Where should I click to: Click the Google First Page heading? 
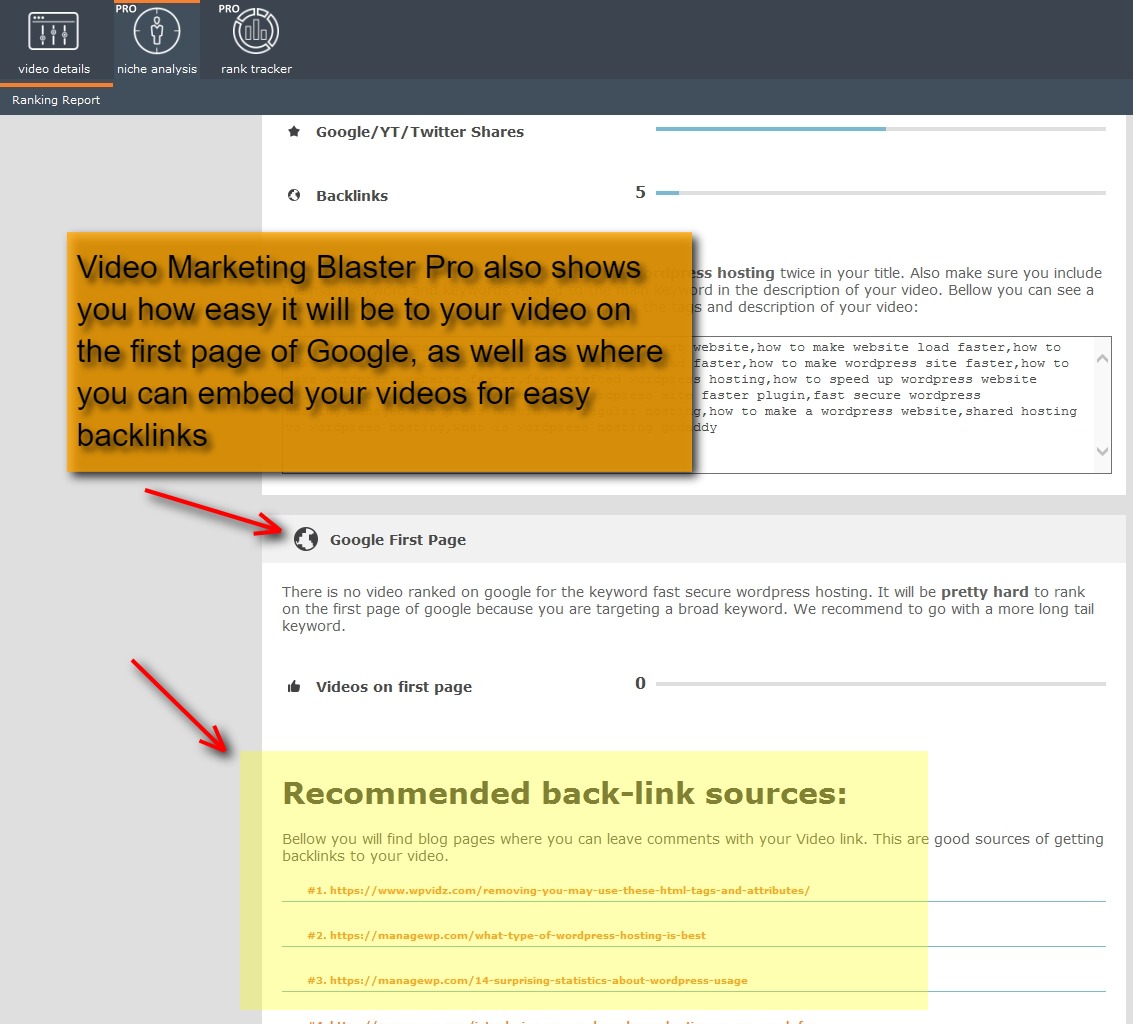(398, 540)
